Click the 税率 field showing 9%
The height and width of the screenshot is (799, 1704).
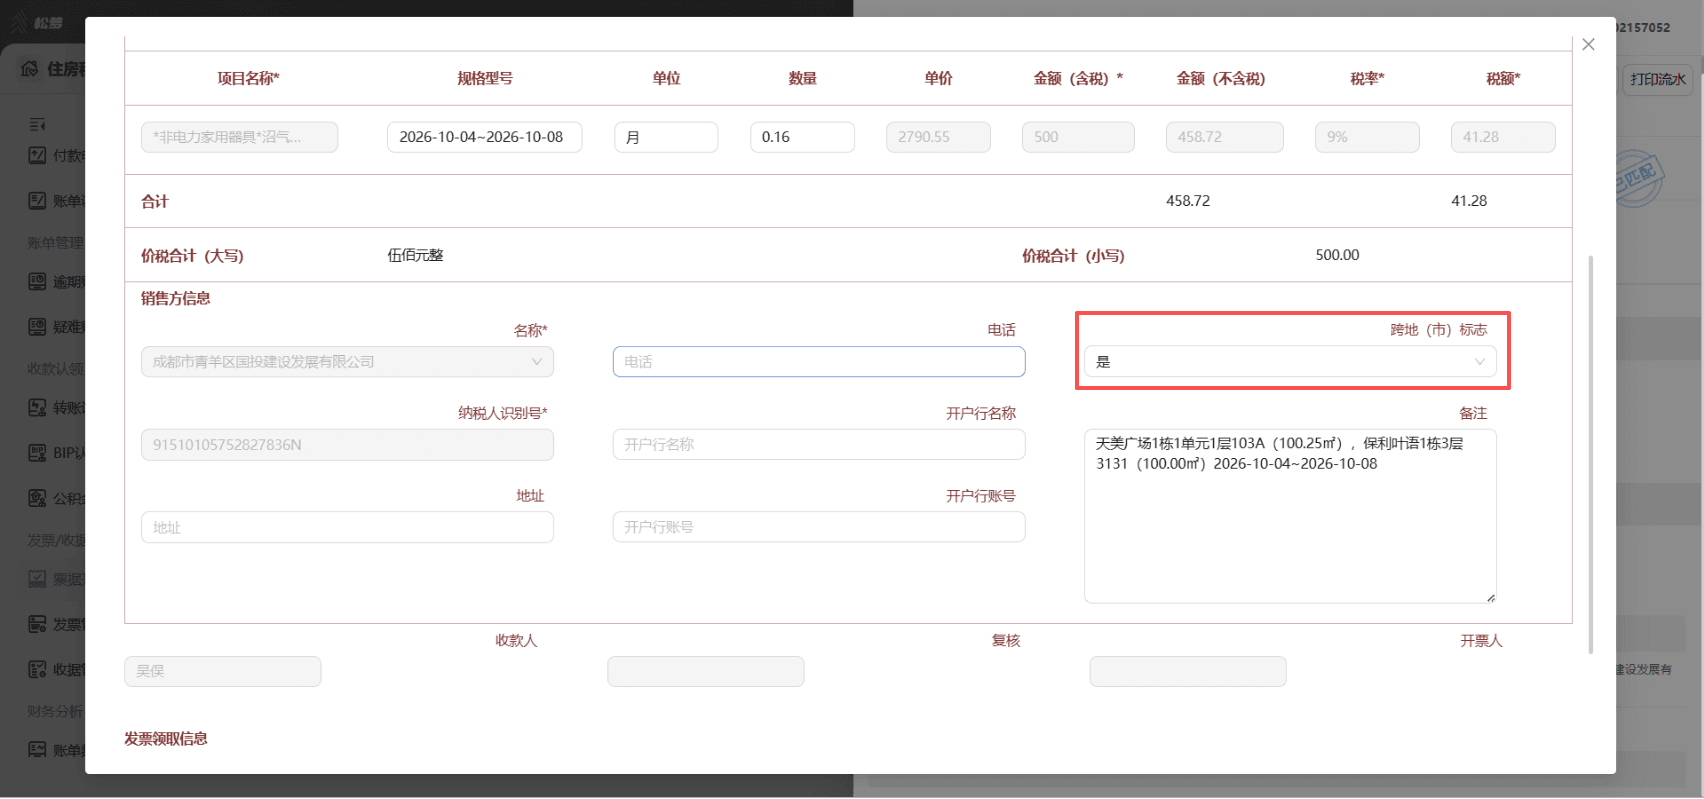click(1367, 137)
